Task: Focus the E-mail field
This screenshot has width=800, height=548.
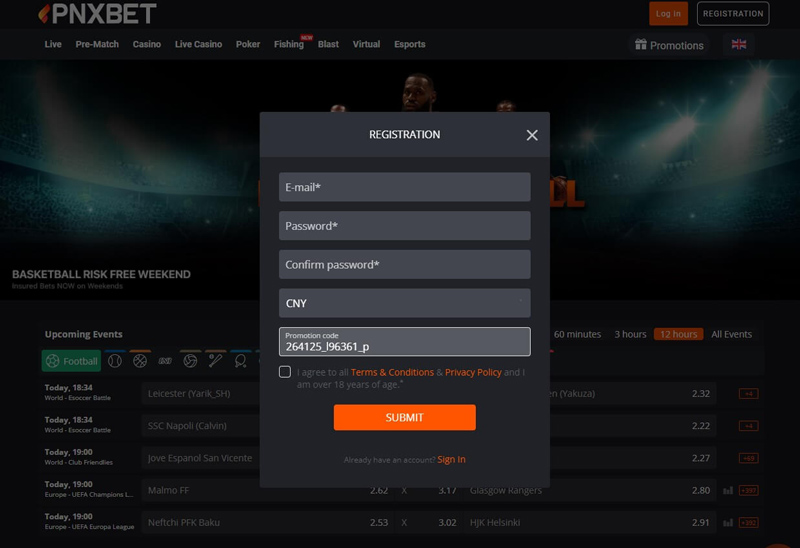Action: coord(405,187)
